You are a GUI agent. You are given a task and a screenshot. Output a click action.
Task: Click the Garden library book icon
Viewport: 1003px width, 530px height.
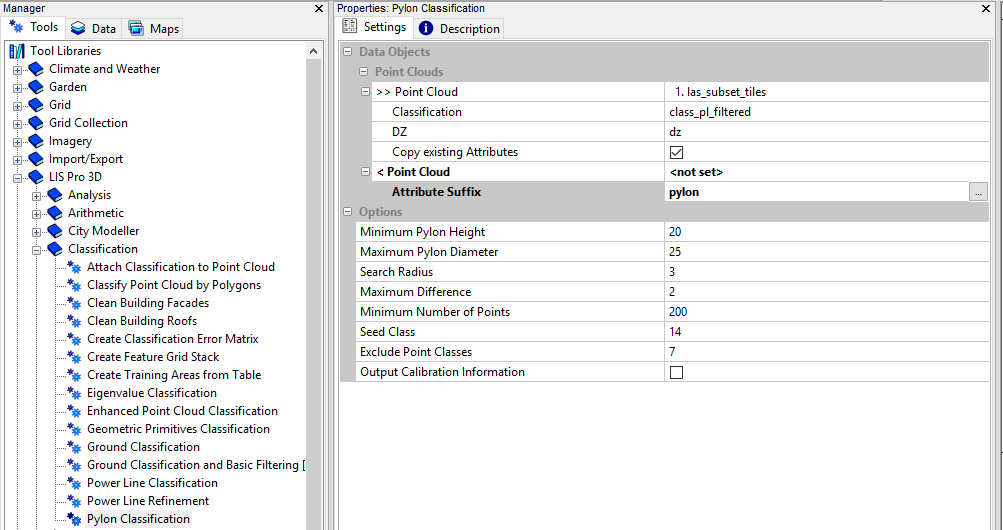(36, 87)
